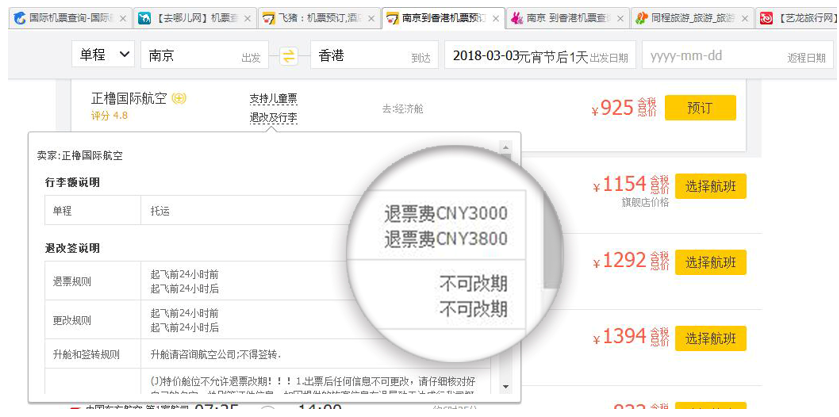Click the favicon of the 国际机票查询 tab

pyautogui.click(x=20, y=18)
